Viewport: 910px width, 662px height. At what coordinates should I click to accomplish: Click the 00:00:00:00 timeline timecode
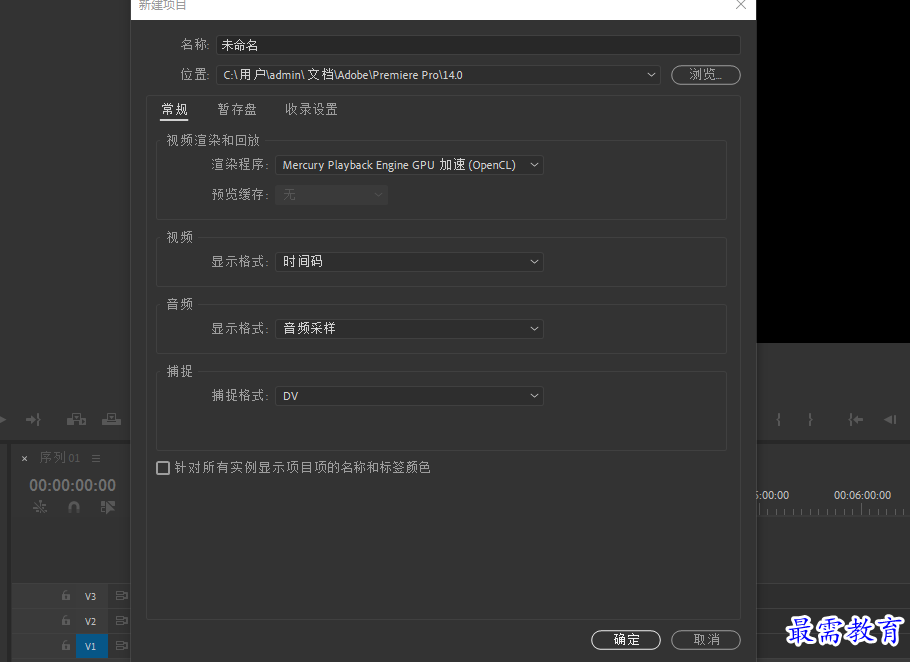[73, 485]
